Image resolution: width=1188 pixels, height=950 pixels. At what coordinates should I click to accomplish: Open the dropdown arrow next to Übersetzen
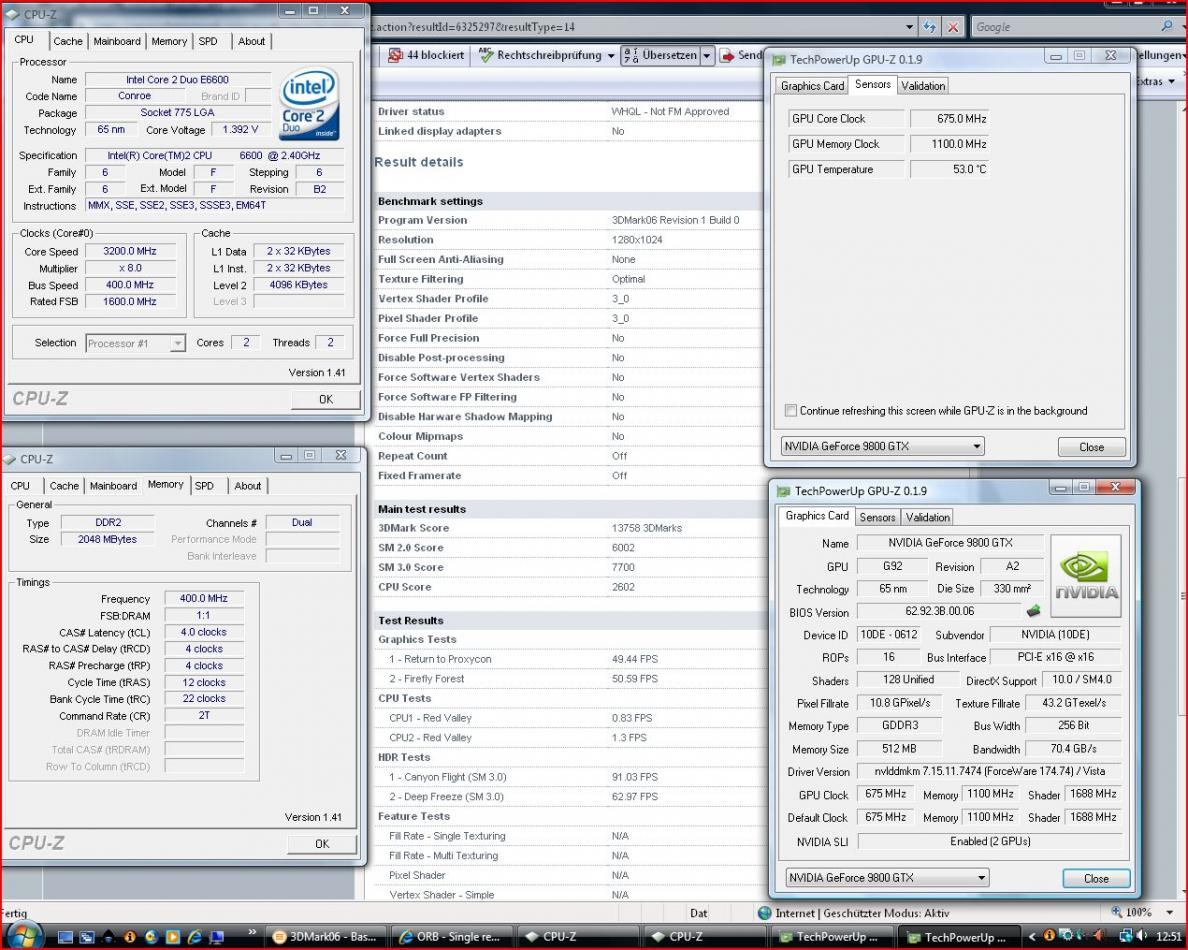point(707,55)
